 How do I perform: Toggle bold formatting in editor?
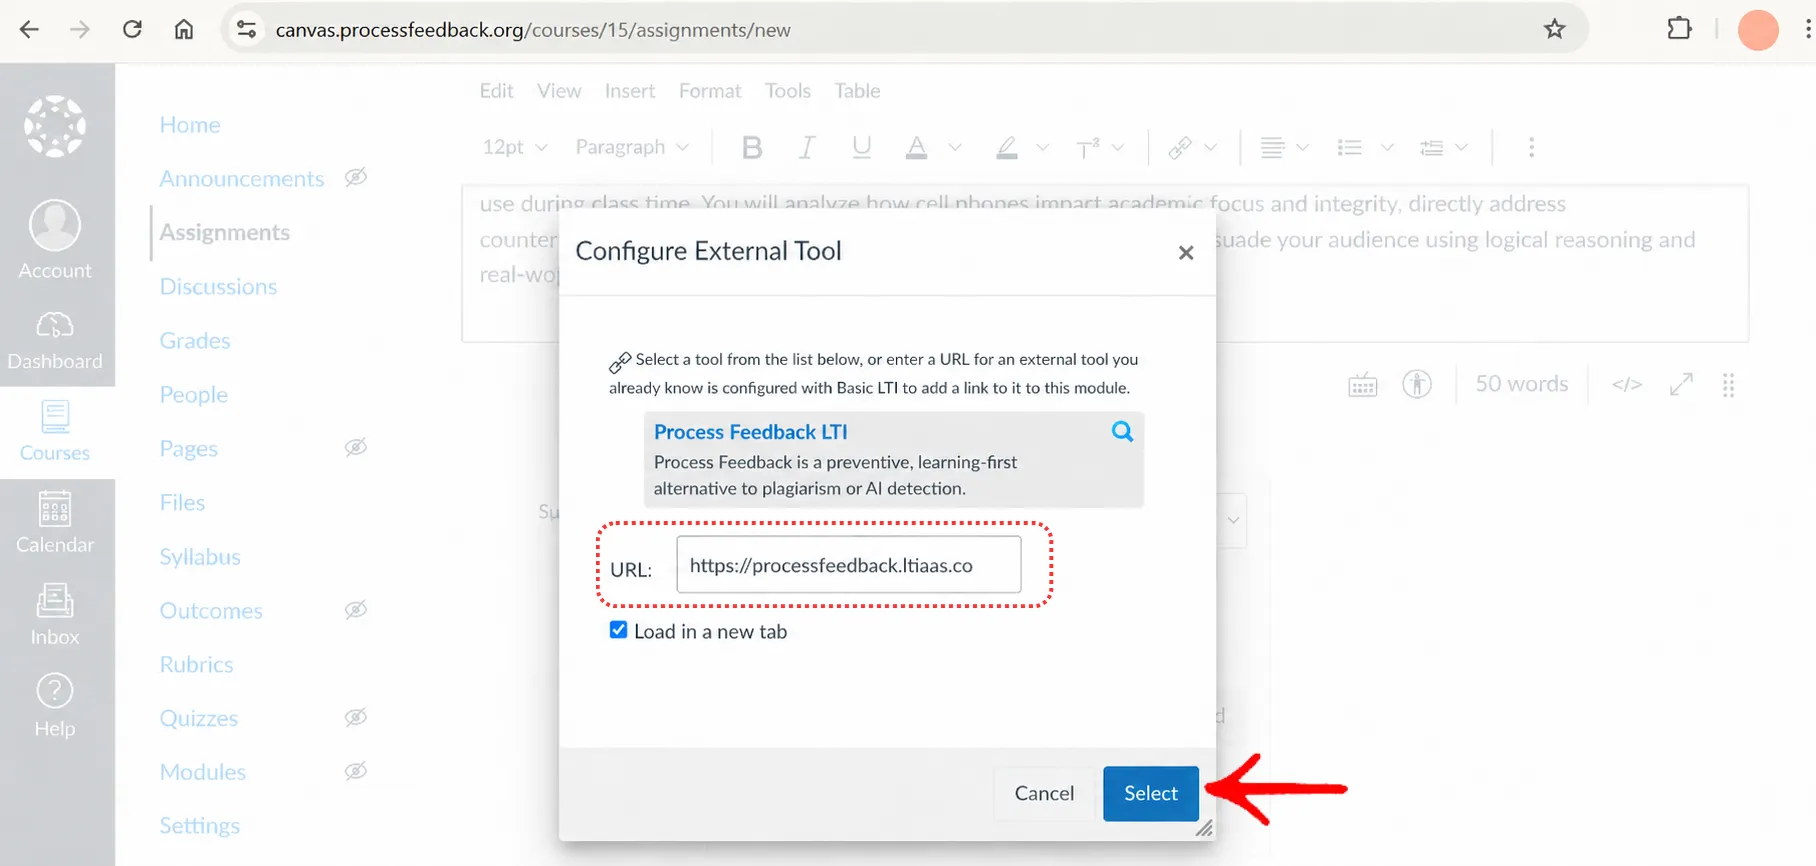click(x=752, y=148)
